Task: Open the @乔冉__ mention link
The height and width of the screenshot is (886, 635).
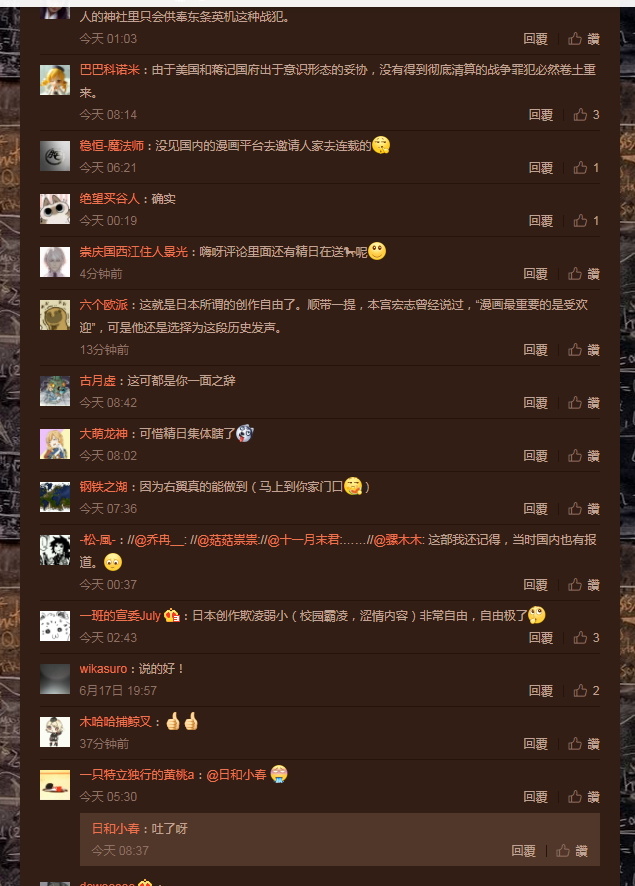Action: point(155,540)
